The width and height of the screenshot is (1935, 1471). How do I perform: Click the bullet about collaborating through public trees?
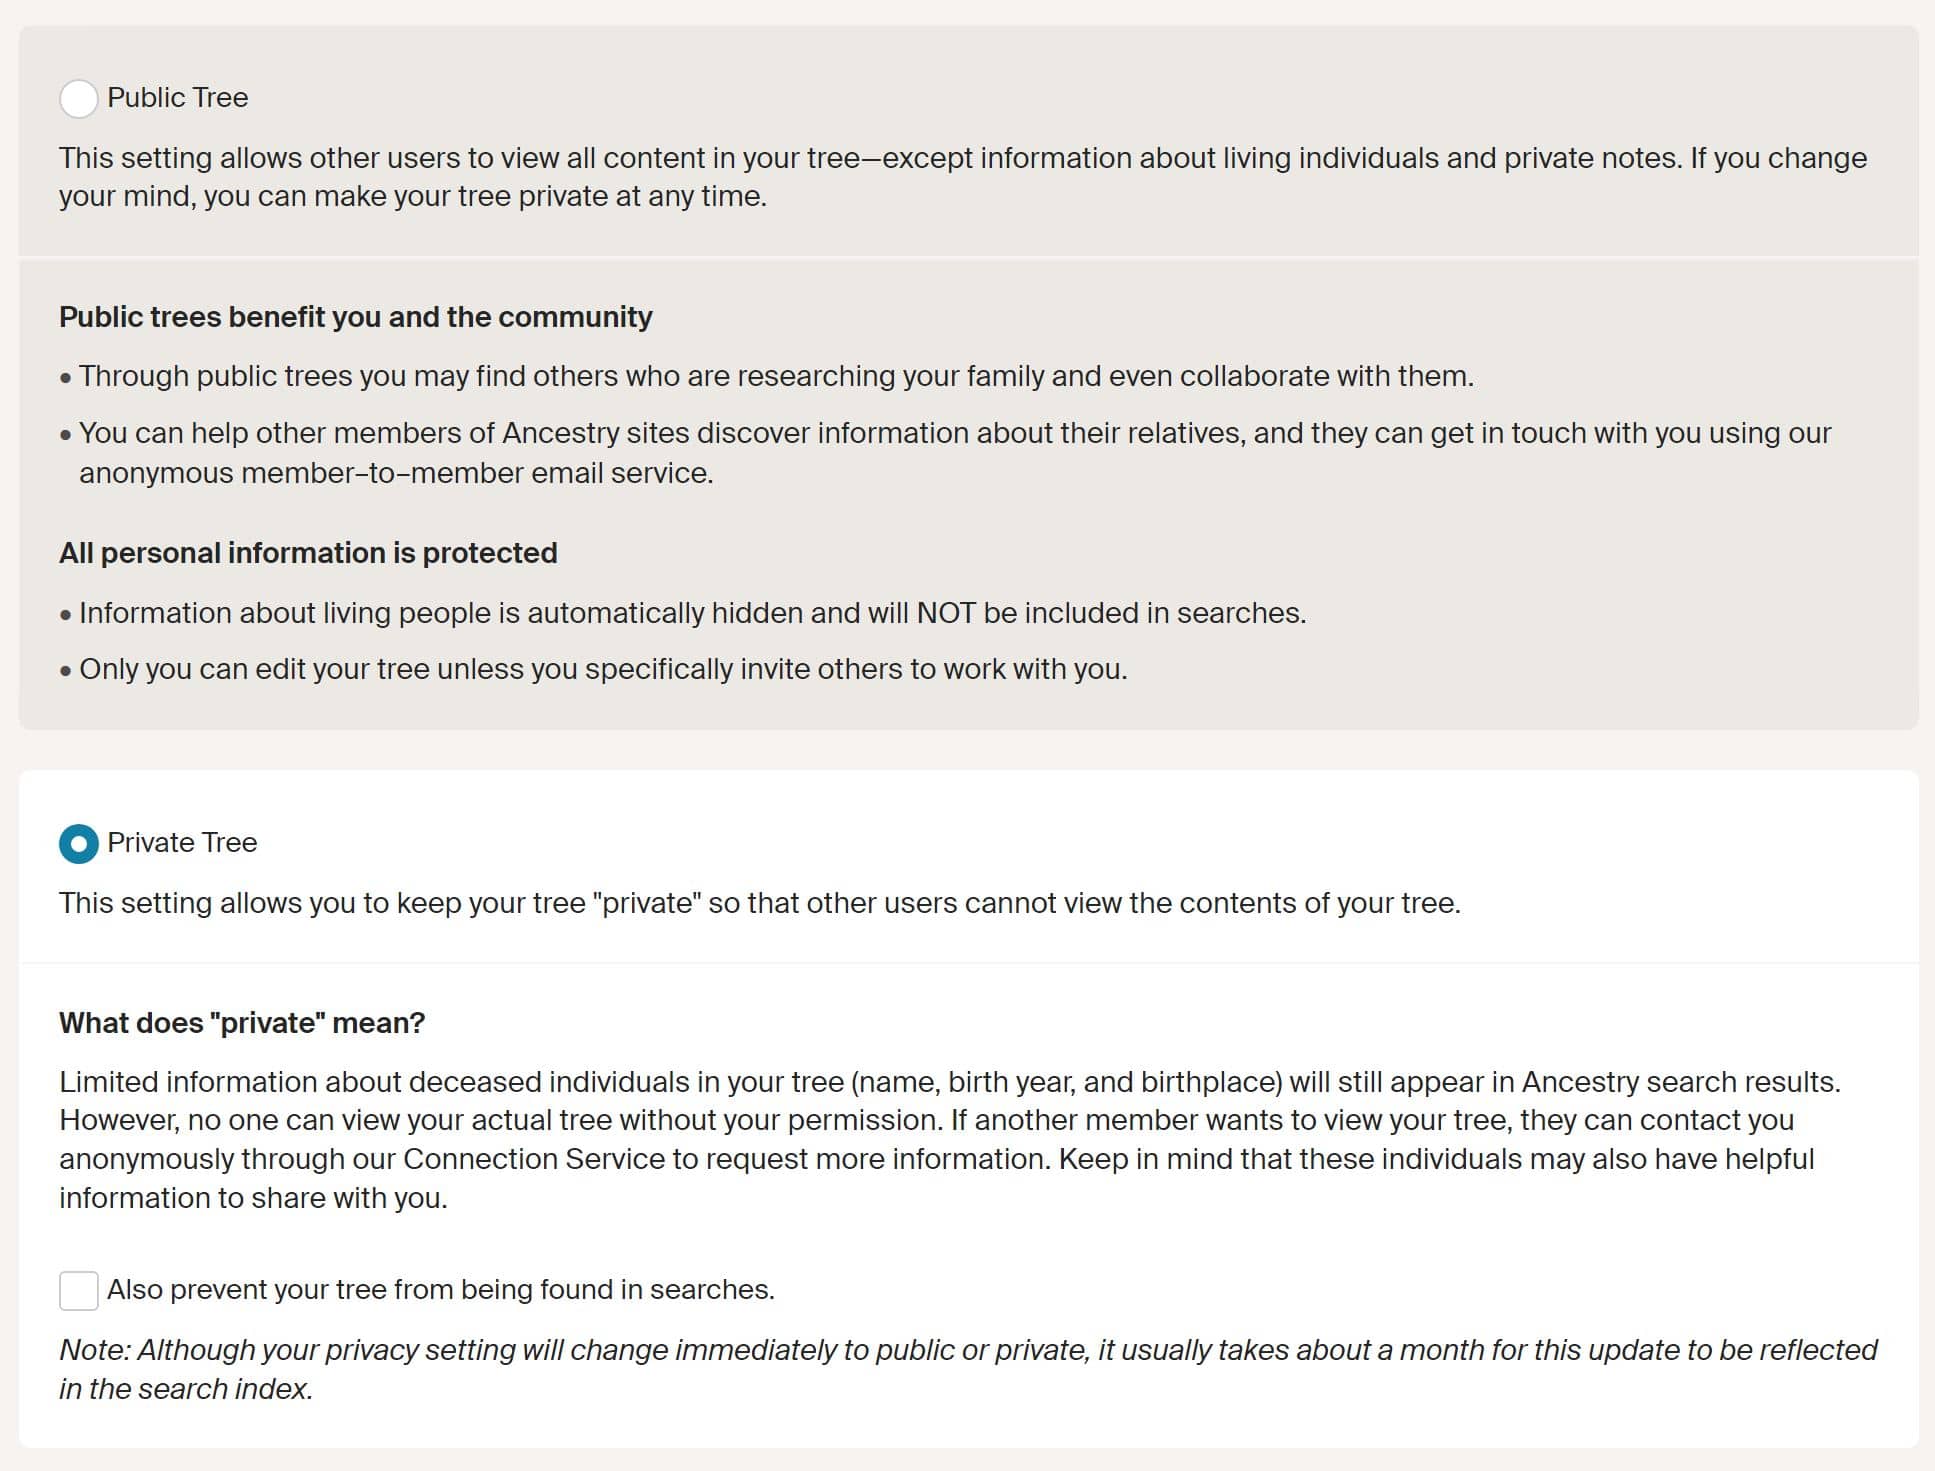point(767,376)
